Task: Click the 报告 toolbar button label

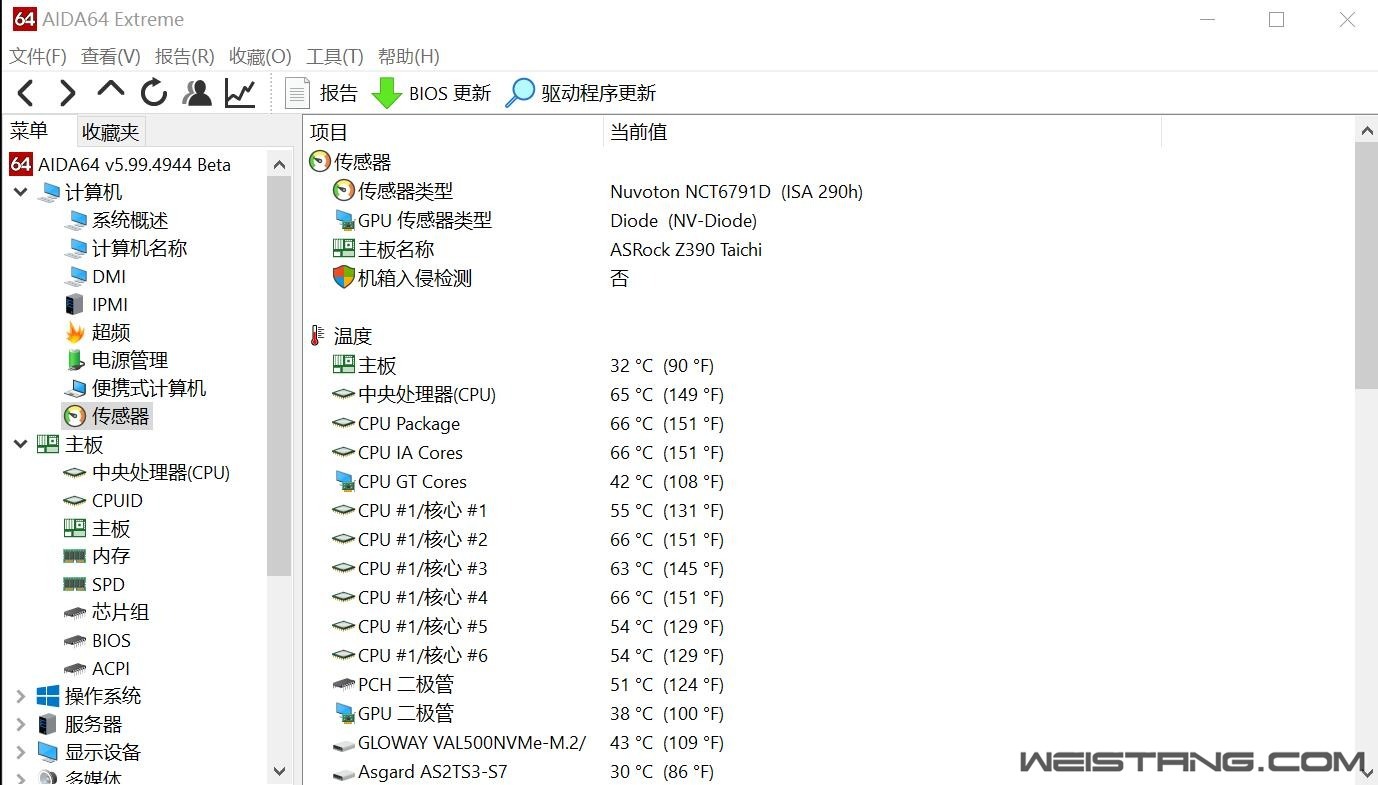Action: point(339,93)
